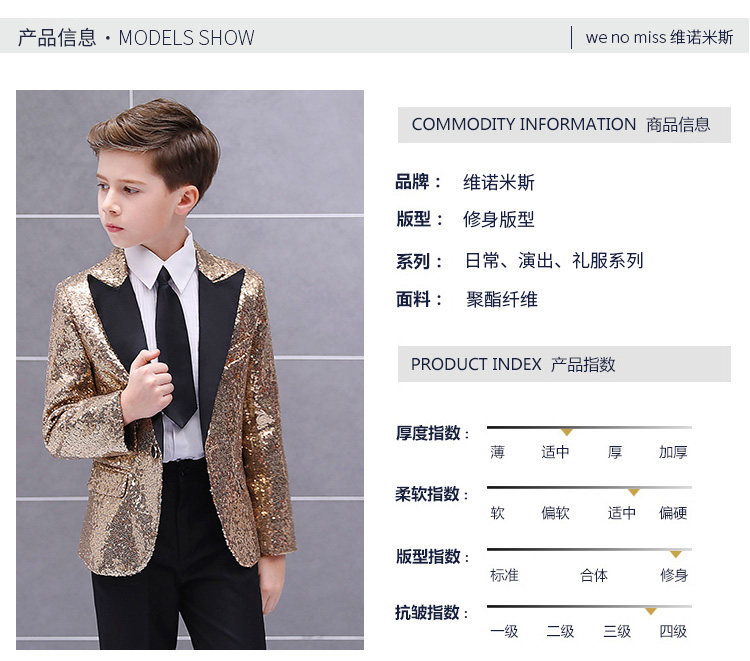Choose 偏硬 on softness scale

(673, 513)
